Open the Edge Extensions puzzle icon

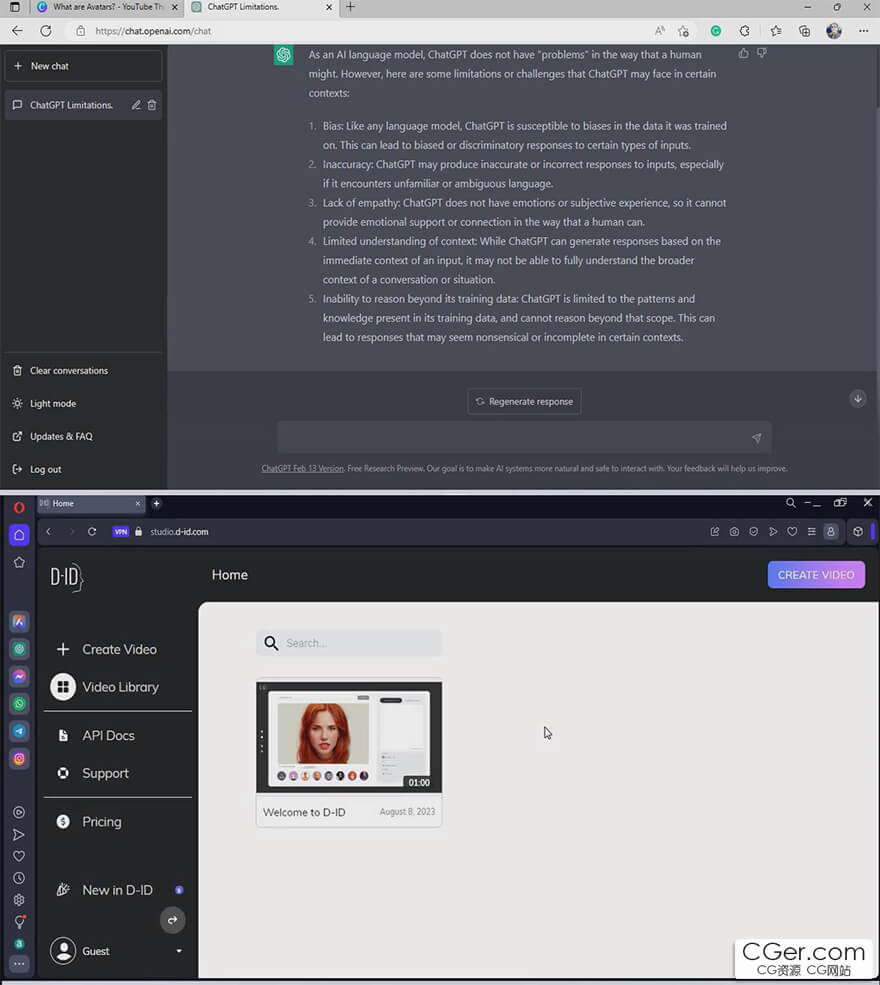pos(744,31)
